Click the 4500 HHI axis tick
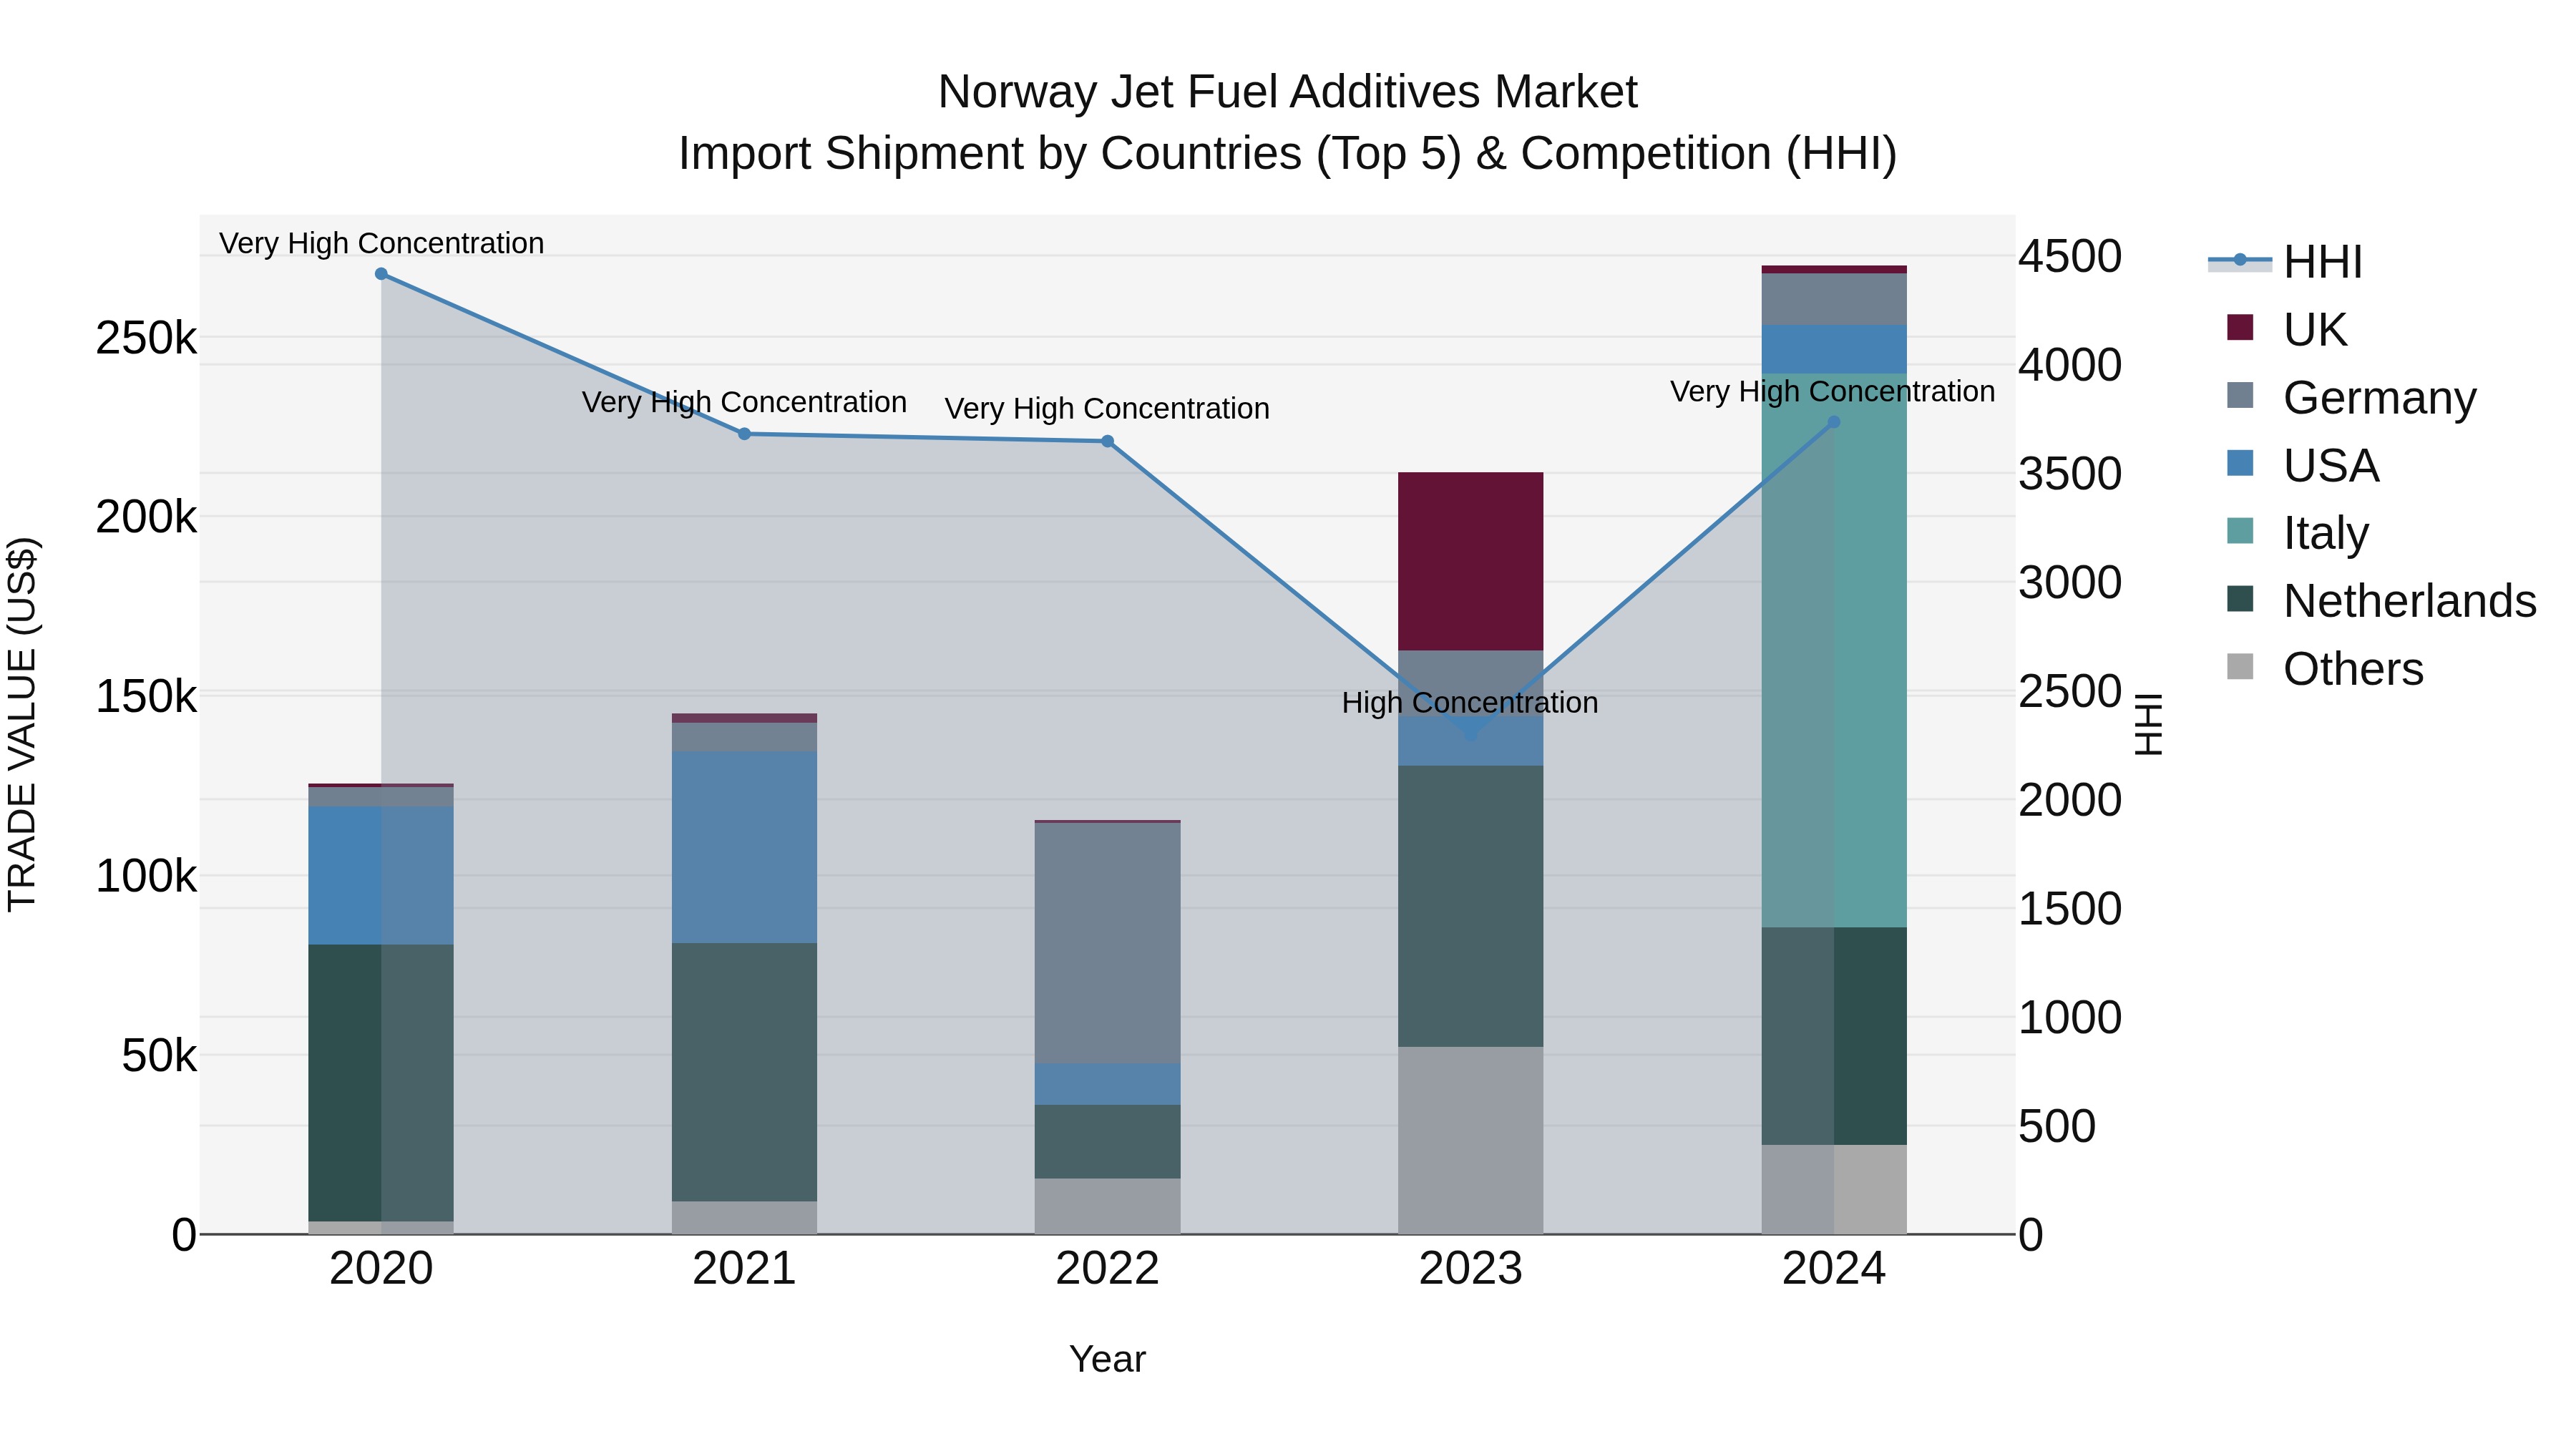The width and height of the screenshot is (2576, 1449). pyautogui.click(x=2070, y=256)
